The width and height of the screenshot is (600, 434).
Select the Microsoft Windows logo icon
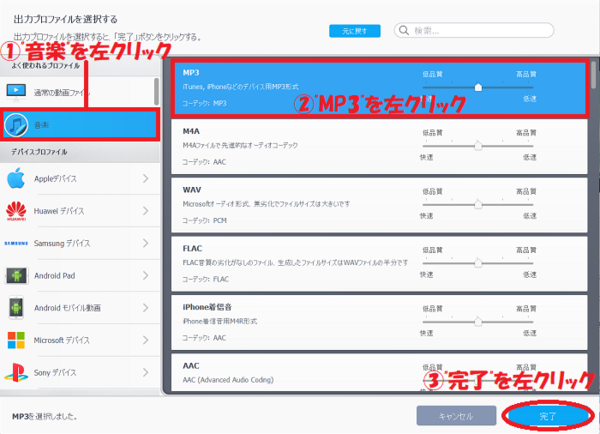pos(16,340)
